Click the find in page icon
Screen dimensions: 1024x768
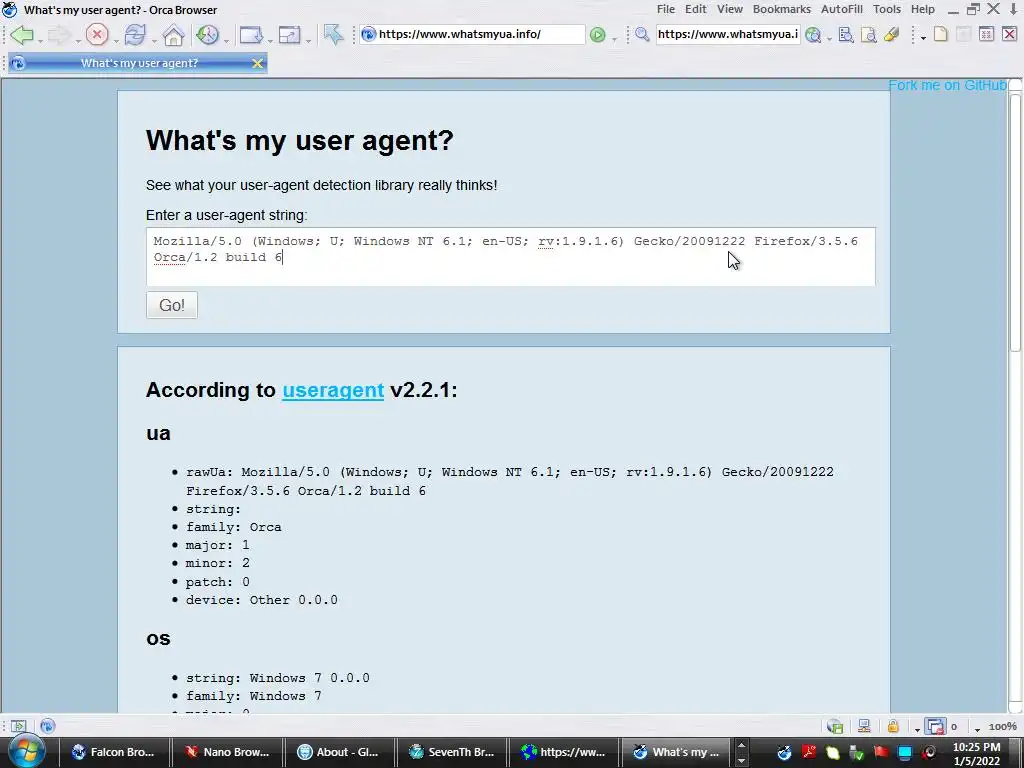[x=846, y=35]
